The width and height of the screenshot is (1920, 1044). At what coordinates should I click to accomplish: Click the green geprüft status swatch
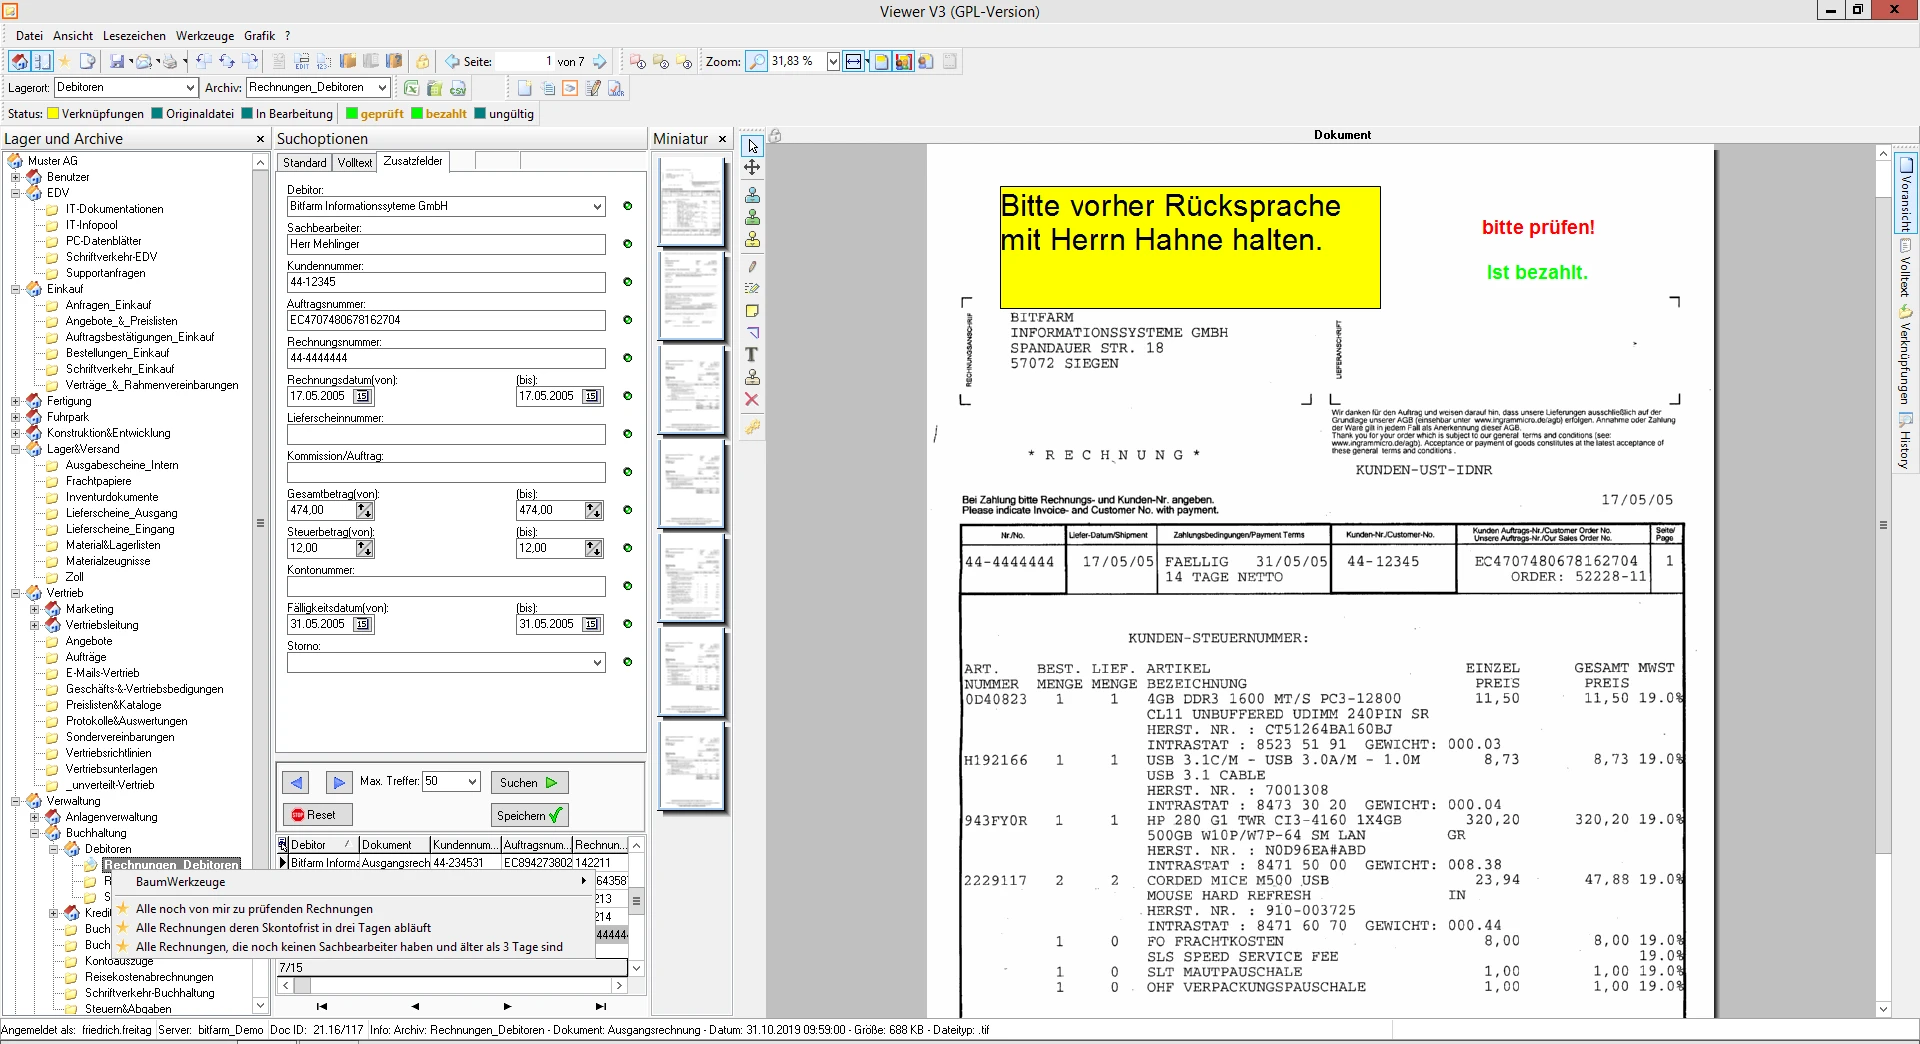[x=352, y=114]
